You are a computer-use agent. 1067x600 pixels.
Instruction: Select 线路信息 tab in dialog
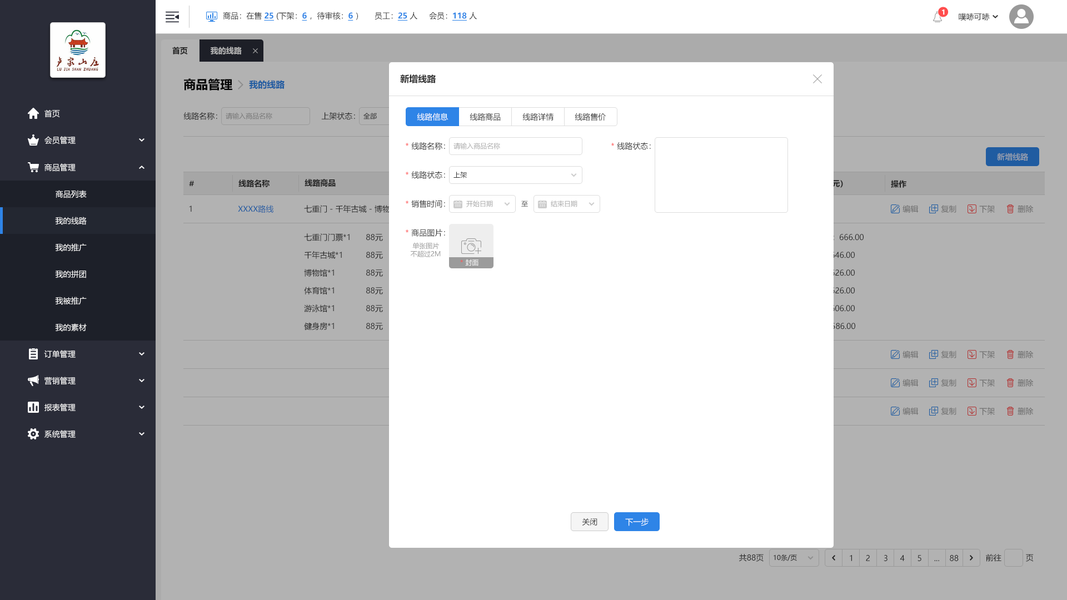point(432,117)
